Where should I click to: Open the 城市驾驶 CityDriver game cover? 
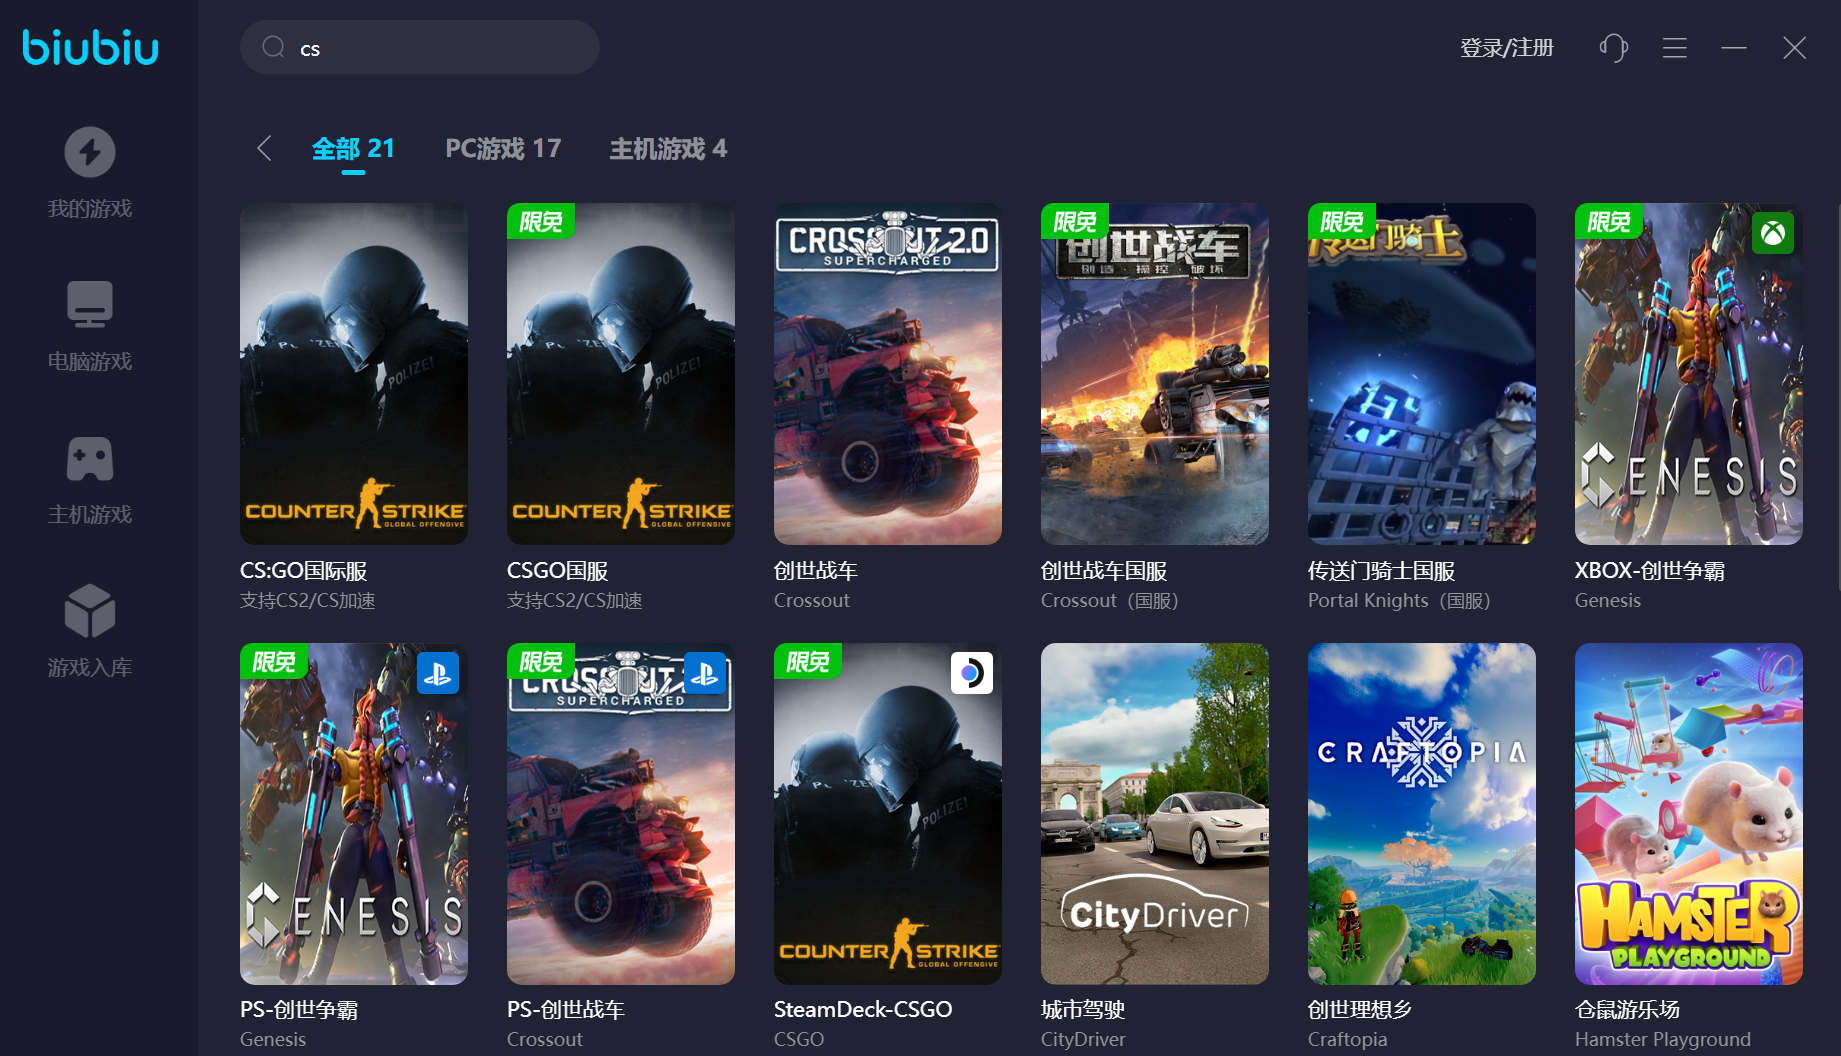point(1154,813)
